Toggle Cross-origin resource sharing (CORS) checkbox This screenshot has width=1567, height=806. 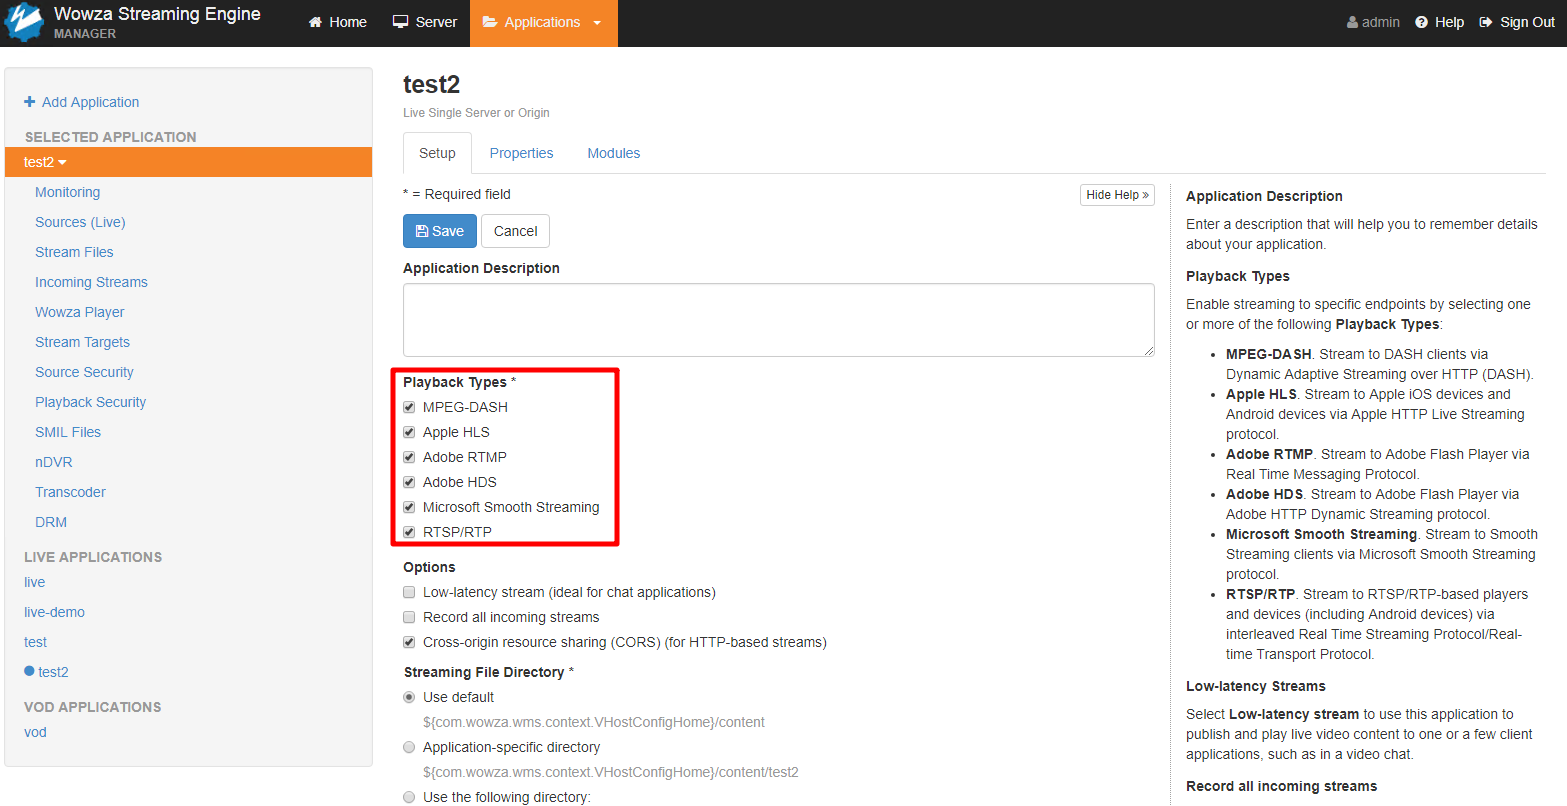point(409,642)
